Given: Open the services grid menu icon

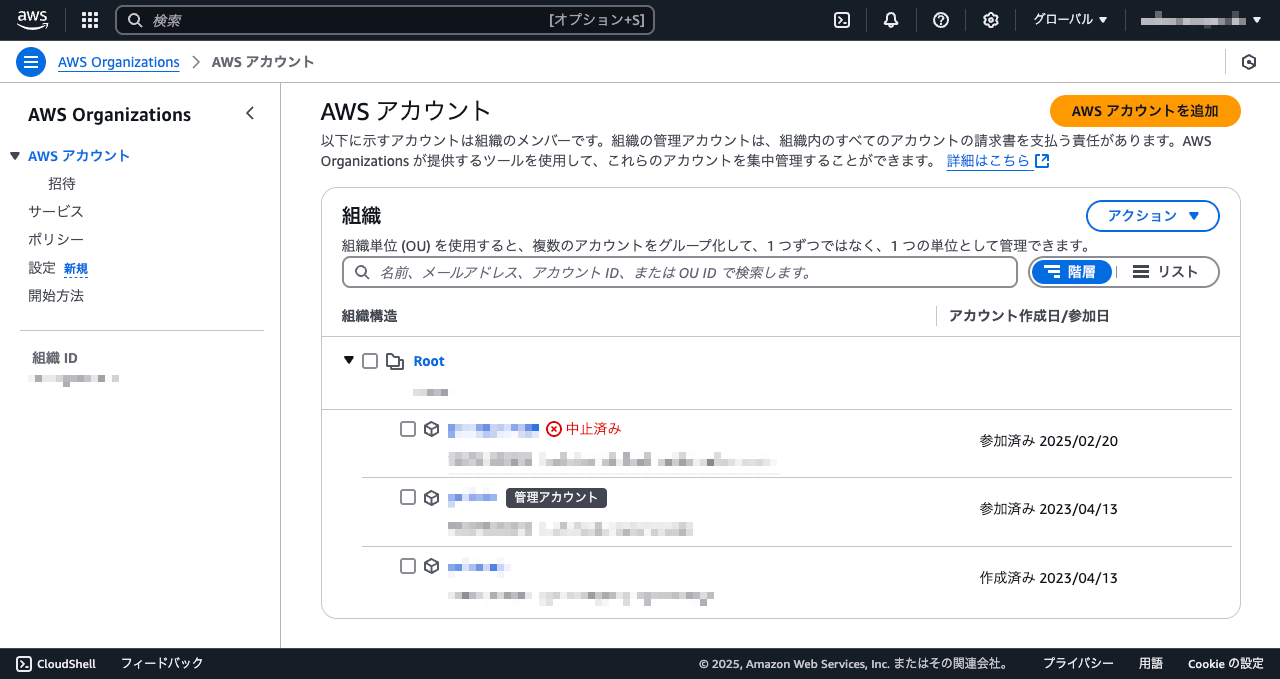Looking at the screenshot, I should [90, 20].
